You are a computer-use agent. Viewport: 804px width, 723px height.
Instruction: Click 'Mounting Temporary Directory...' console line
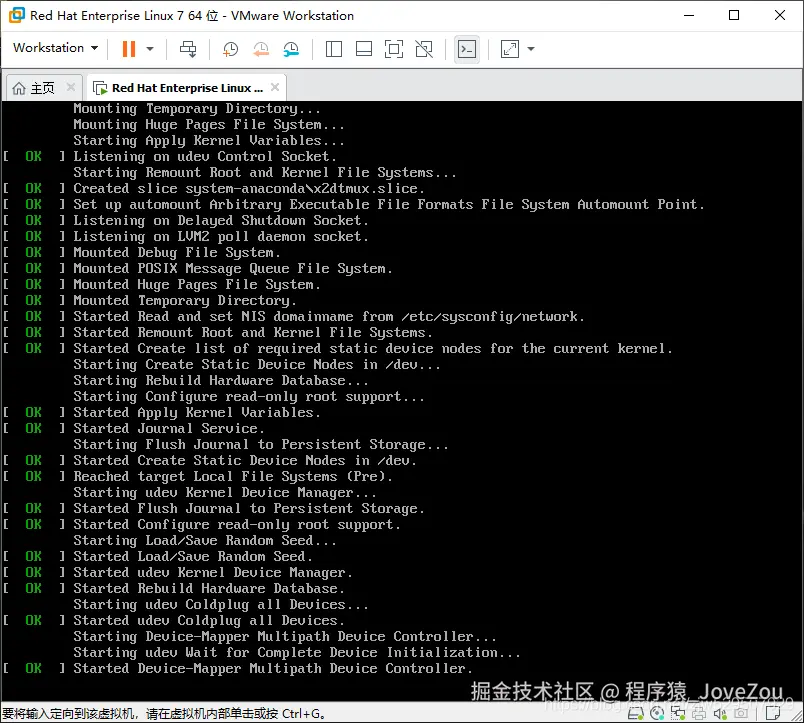tap(197, 109)
